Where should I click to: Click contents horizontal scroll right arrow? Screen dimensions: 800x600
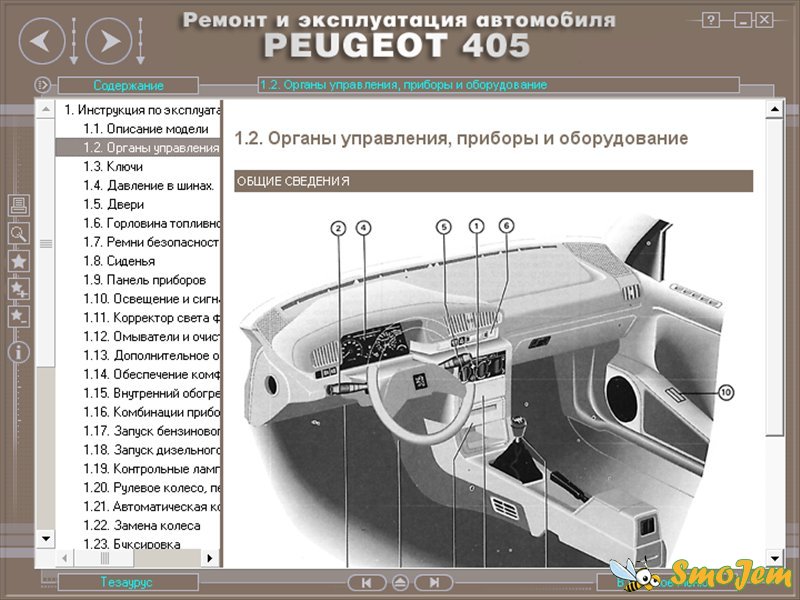pos(210,558)
